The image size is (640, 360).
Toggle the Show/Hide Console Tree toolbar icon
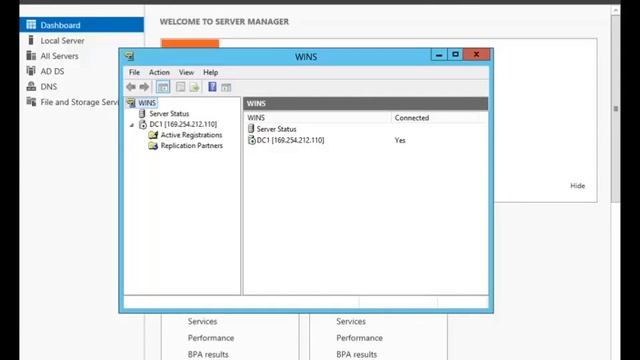point(163,87)
